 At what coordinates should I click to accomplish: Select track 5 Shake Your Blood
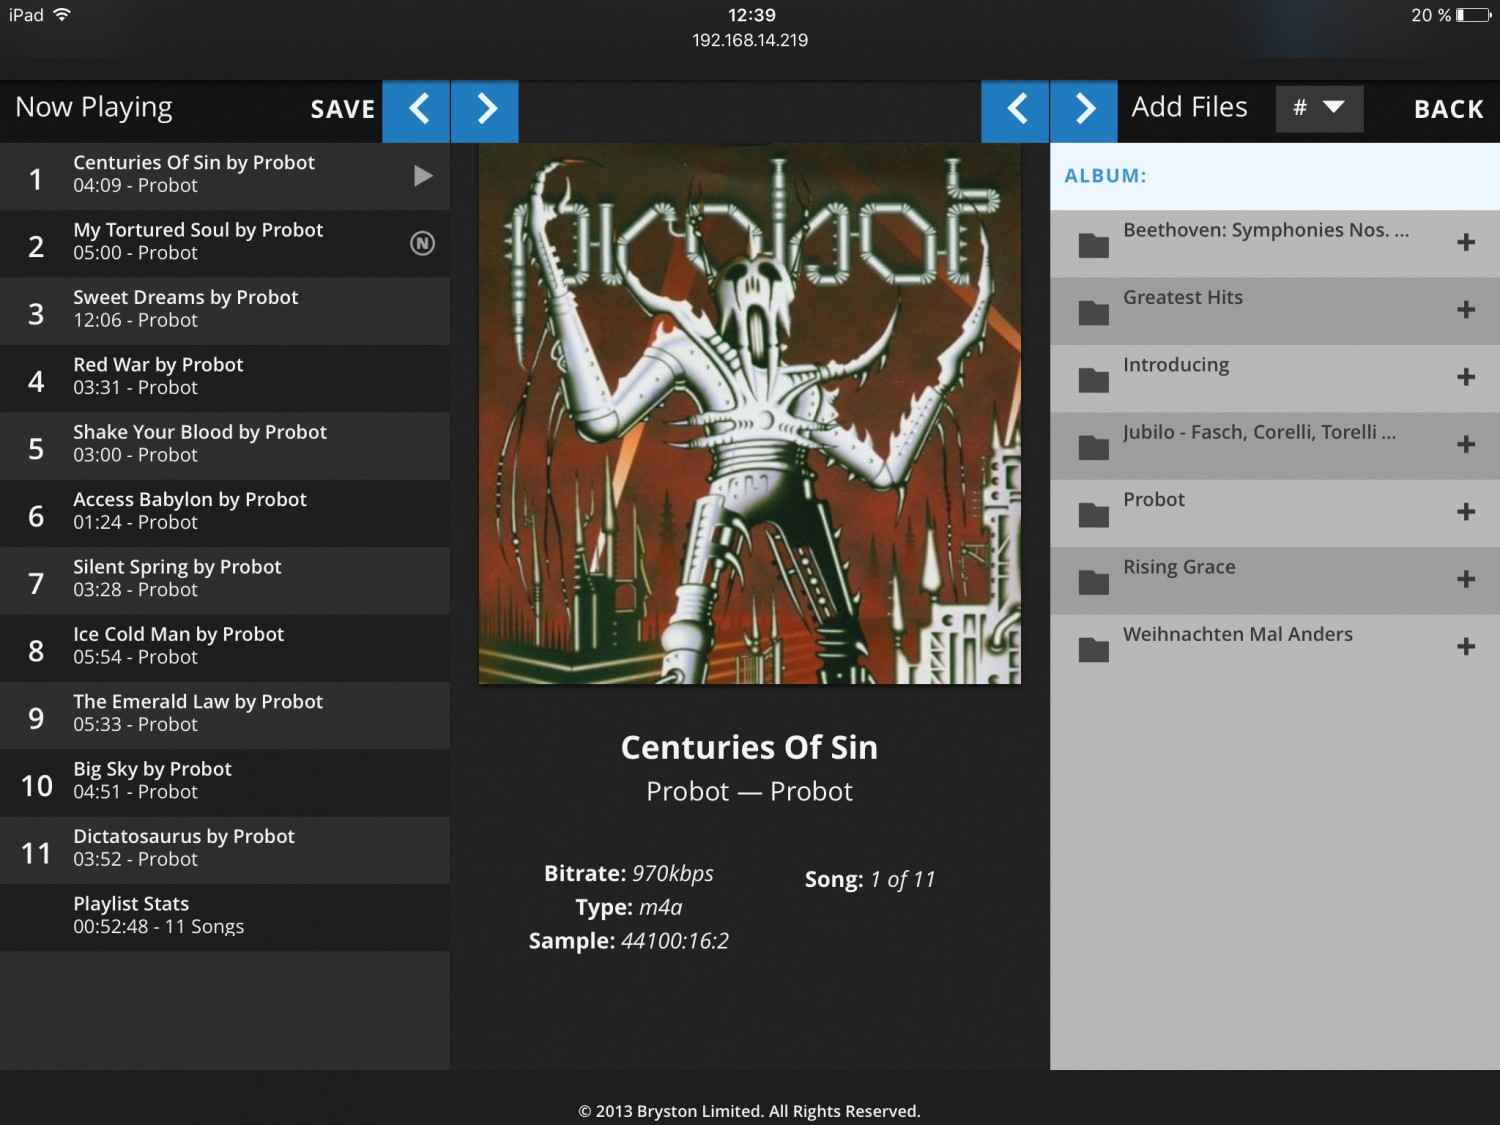pos(225,446)
